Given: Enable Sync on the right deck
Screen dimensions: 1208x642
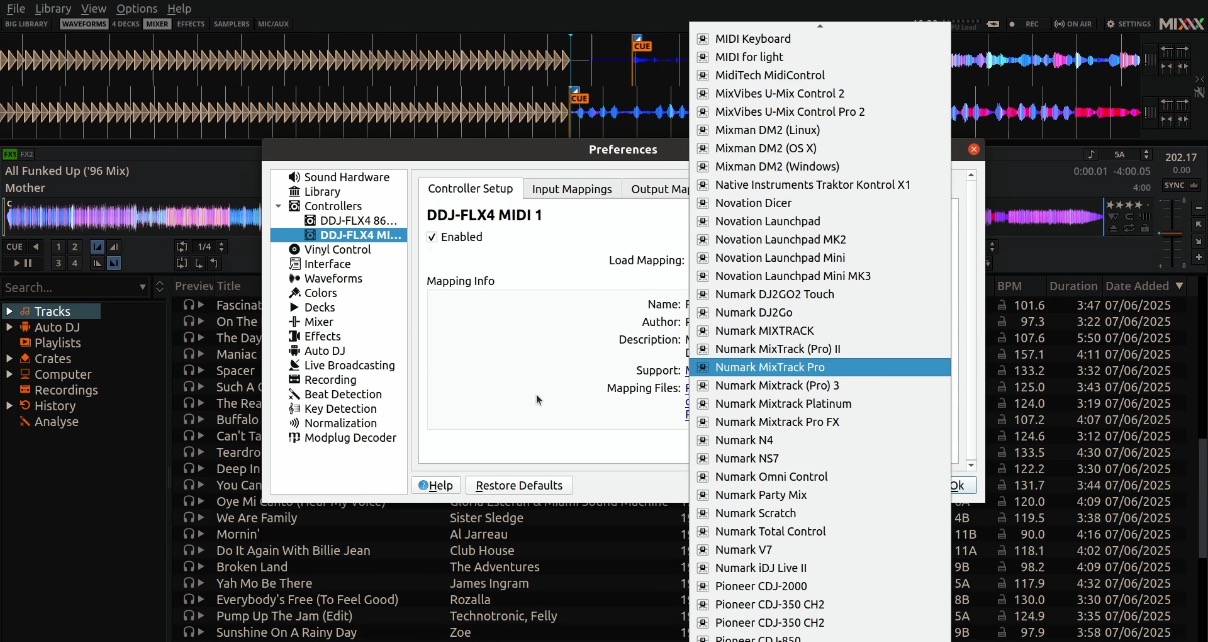Looking at the screenshot, I should point(1174,185).
